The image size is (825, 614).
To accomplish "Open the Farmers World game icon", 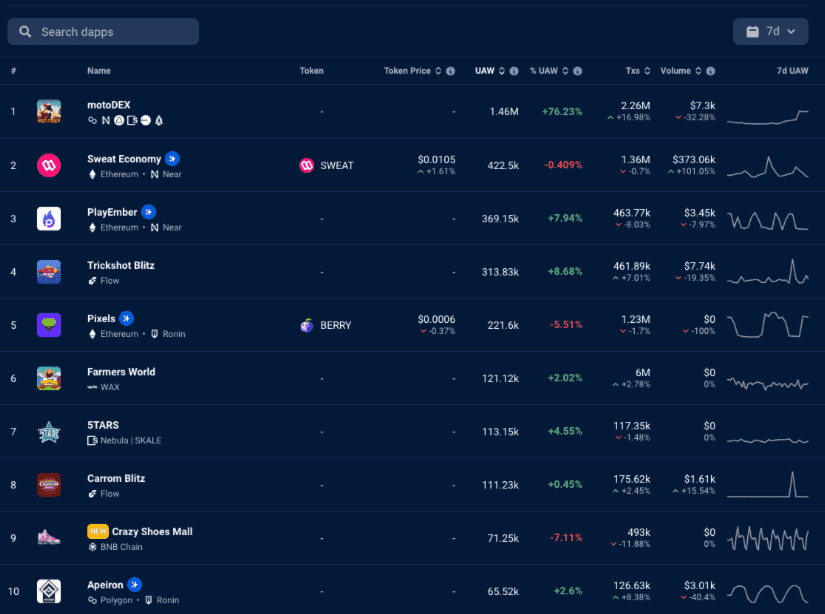I will (49, 378).
